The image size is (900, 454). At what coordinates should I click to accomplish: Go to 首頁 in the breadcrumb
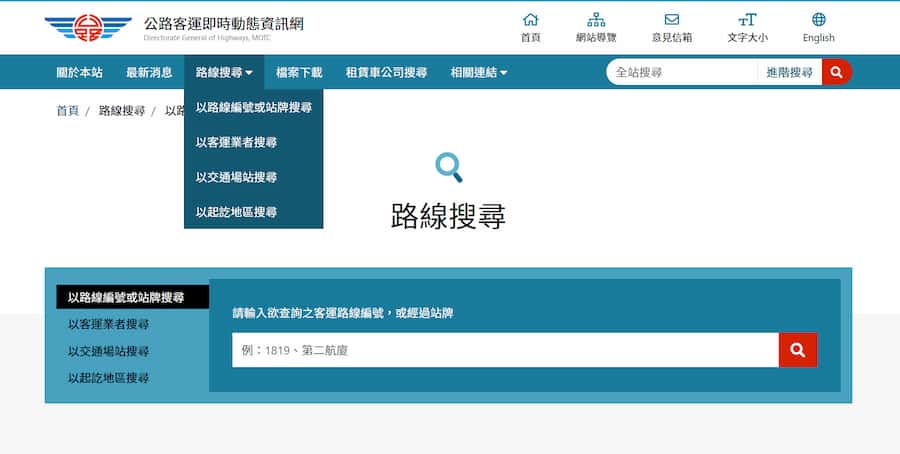[x=68, y=111]
